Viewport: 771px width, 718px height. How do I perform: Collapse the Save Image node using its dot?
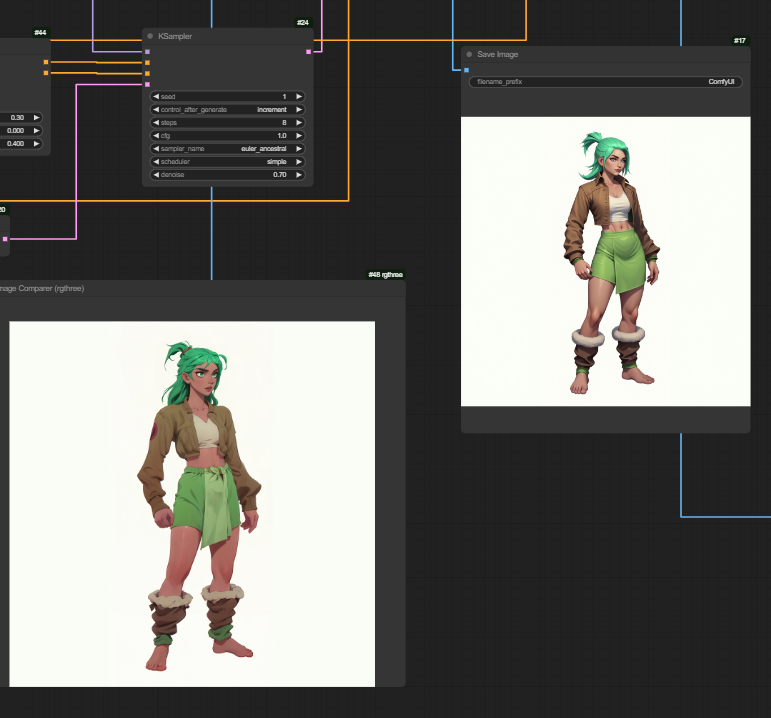click(469, 54)
